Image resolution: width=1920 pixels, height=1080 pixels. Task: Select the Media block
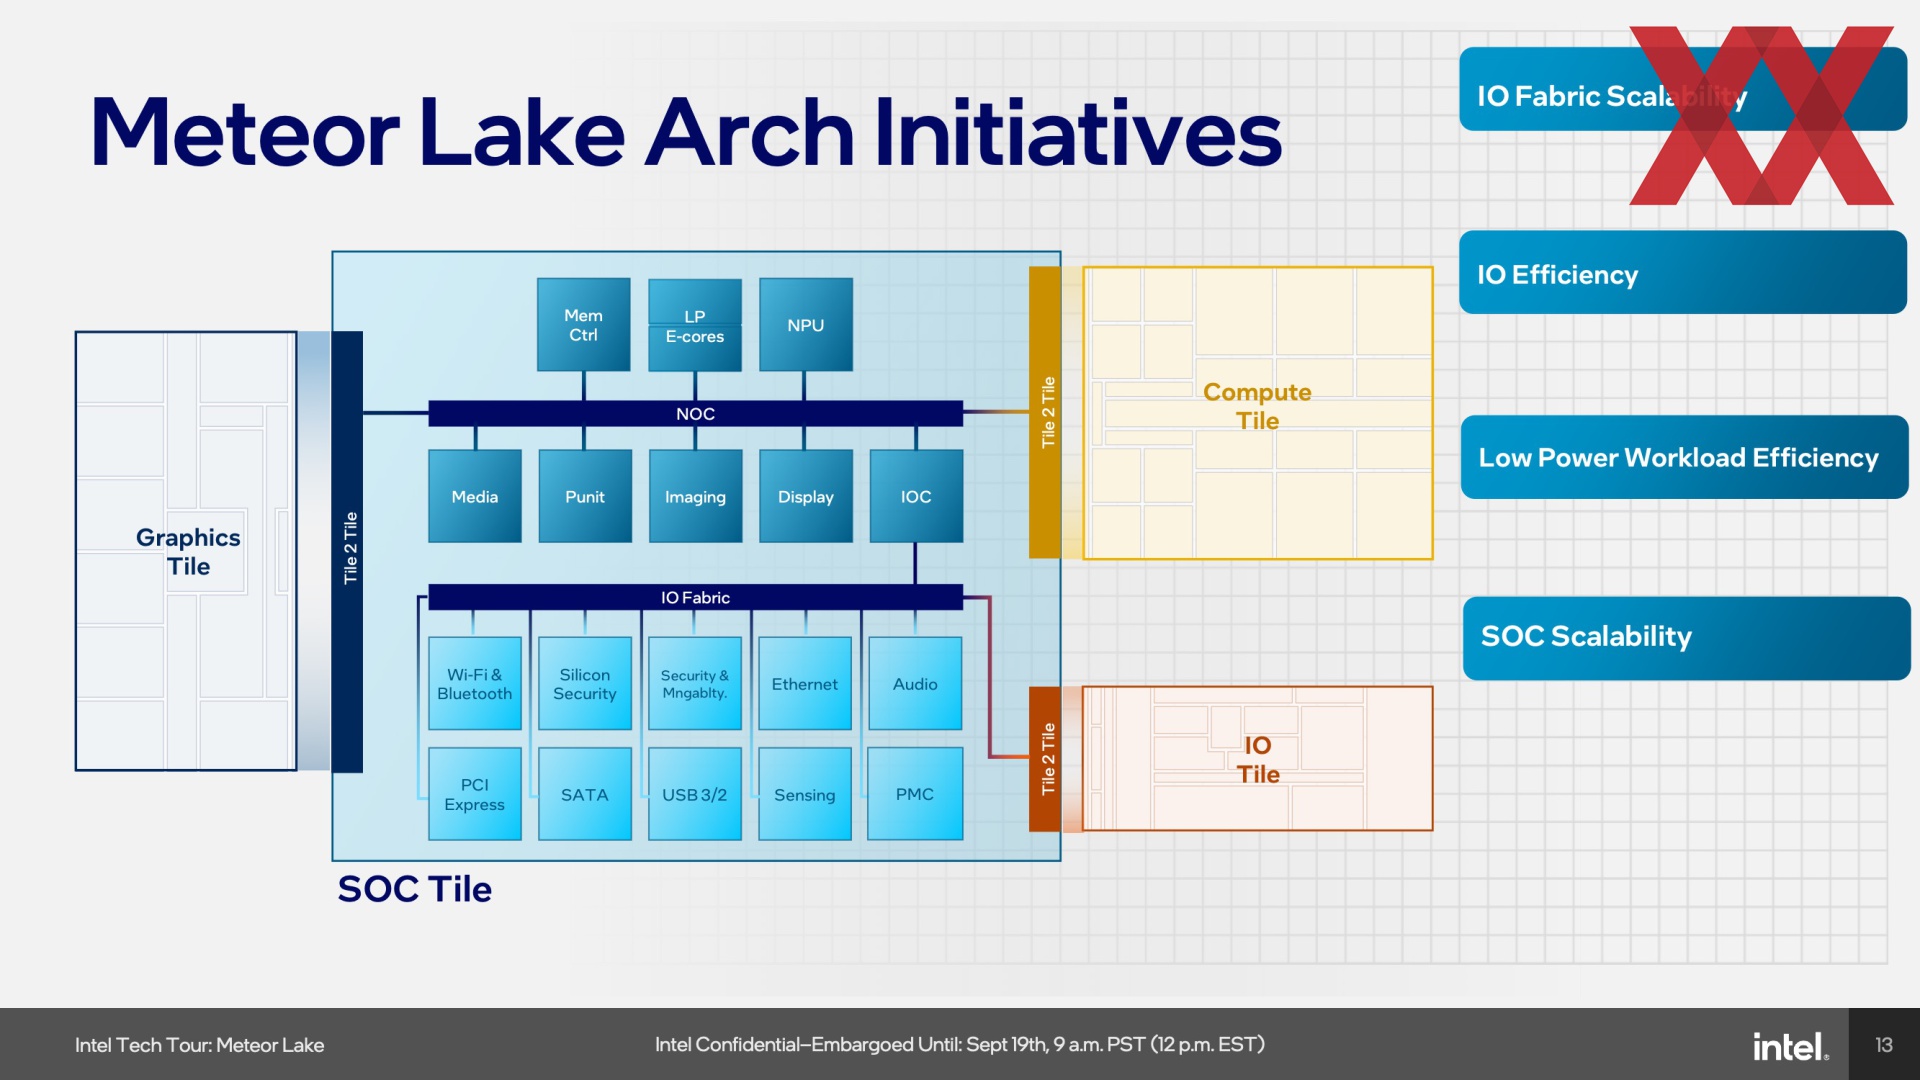click(x=475, y=496)
